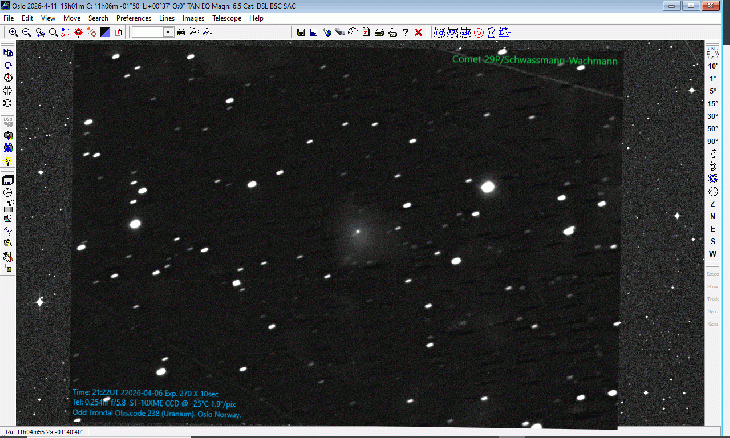This screenshot has width=730, height=438.
Task: Click the zoom out magnifier icon
Action: [25, 32]
